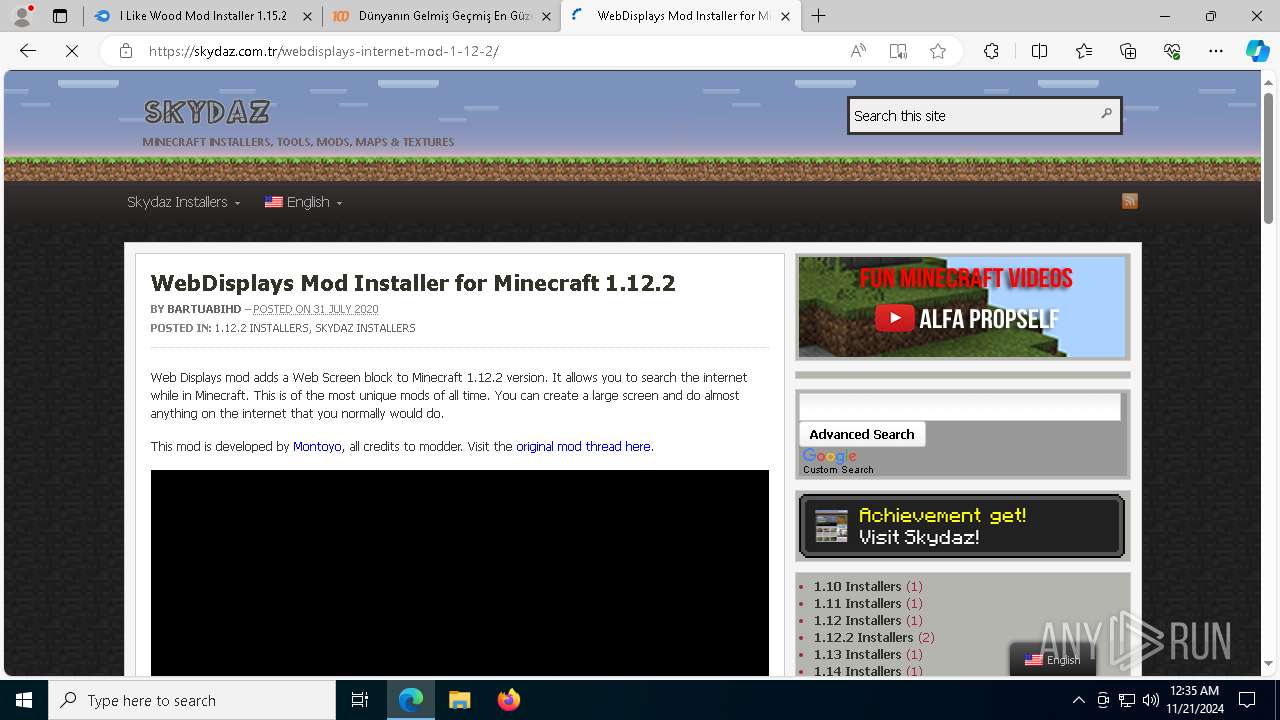This screenshot has width=1280, height=720.
Task: Open the tab actions menu icon
Action: click(x=60, y=16)
